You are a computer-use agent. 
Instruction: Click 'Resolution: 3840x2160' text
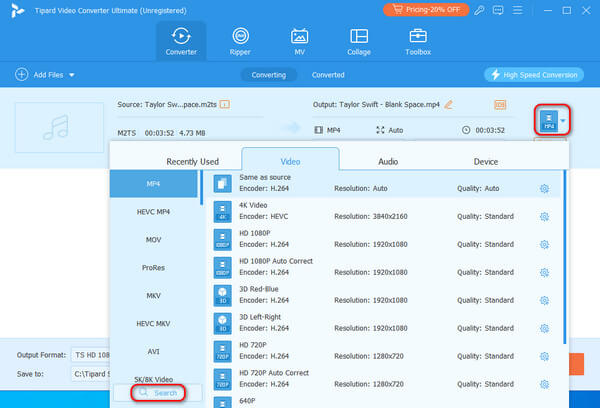click(x=371, y=217)
